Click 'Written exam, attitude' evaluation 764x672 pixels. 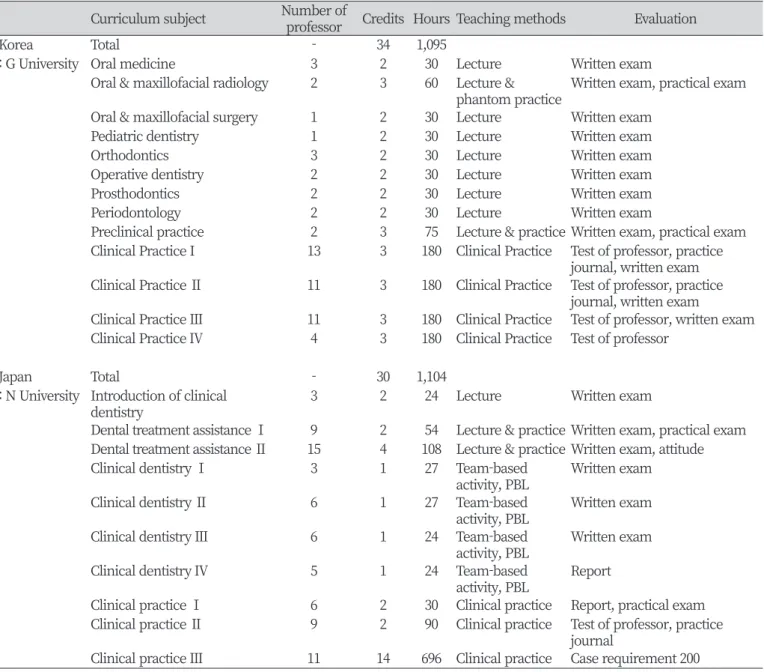pyautogui.click(x=637, y=449)
